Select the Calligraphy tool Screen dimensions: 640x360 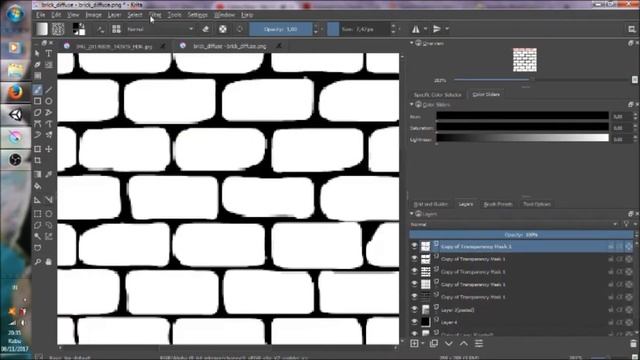click(38, 64)
